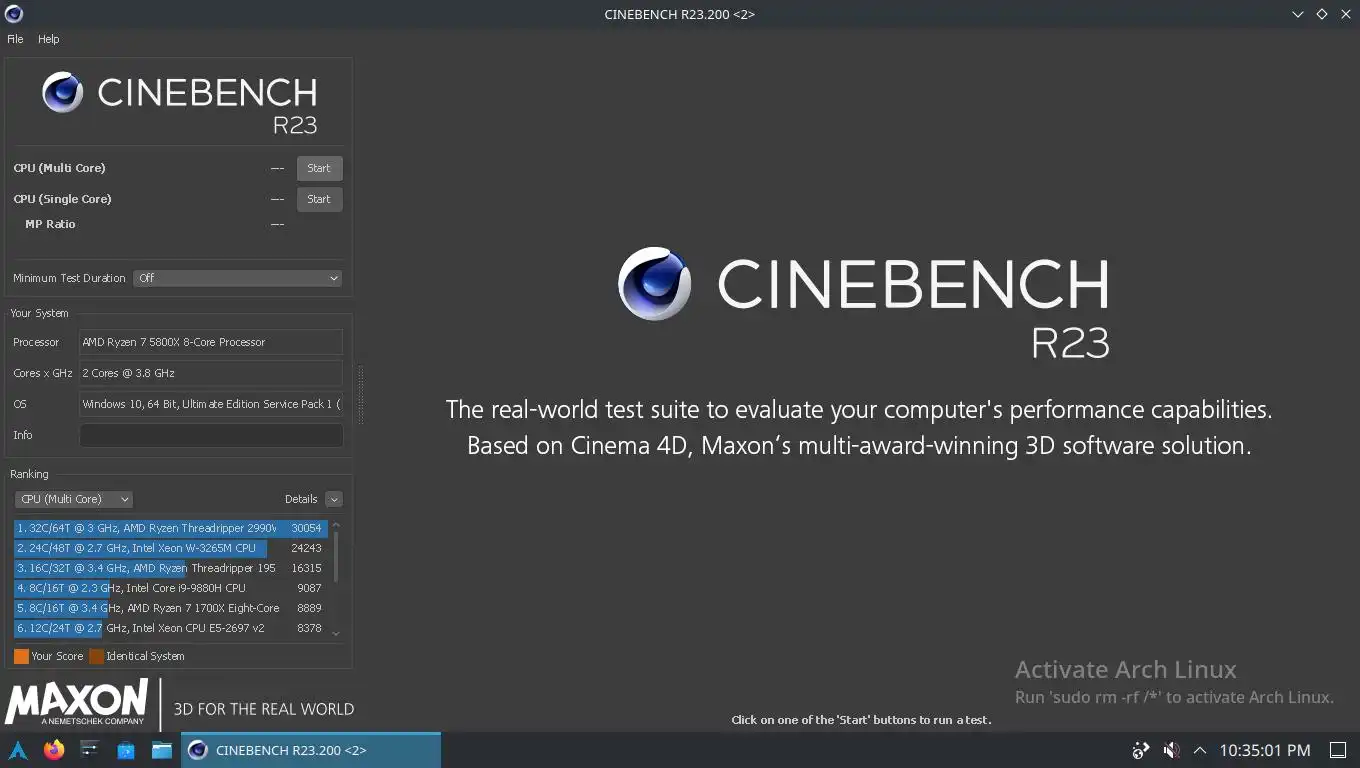This screenshot has height=768, width=1360.
Task: Click the side panel splitter handle
Action: [x=360, y=395]
